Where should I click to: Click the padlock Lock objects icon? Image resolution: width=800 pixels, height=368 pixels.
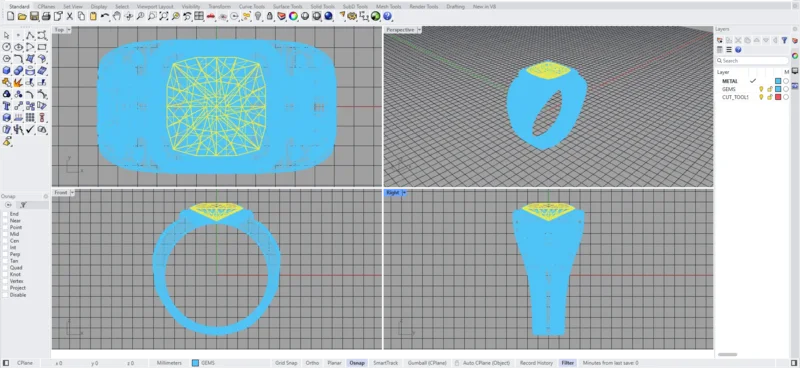click(269, 16)
